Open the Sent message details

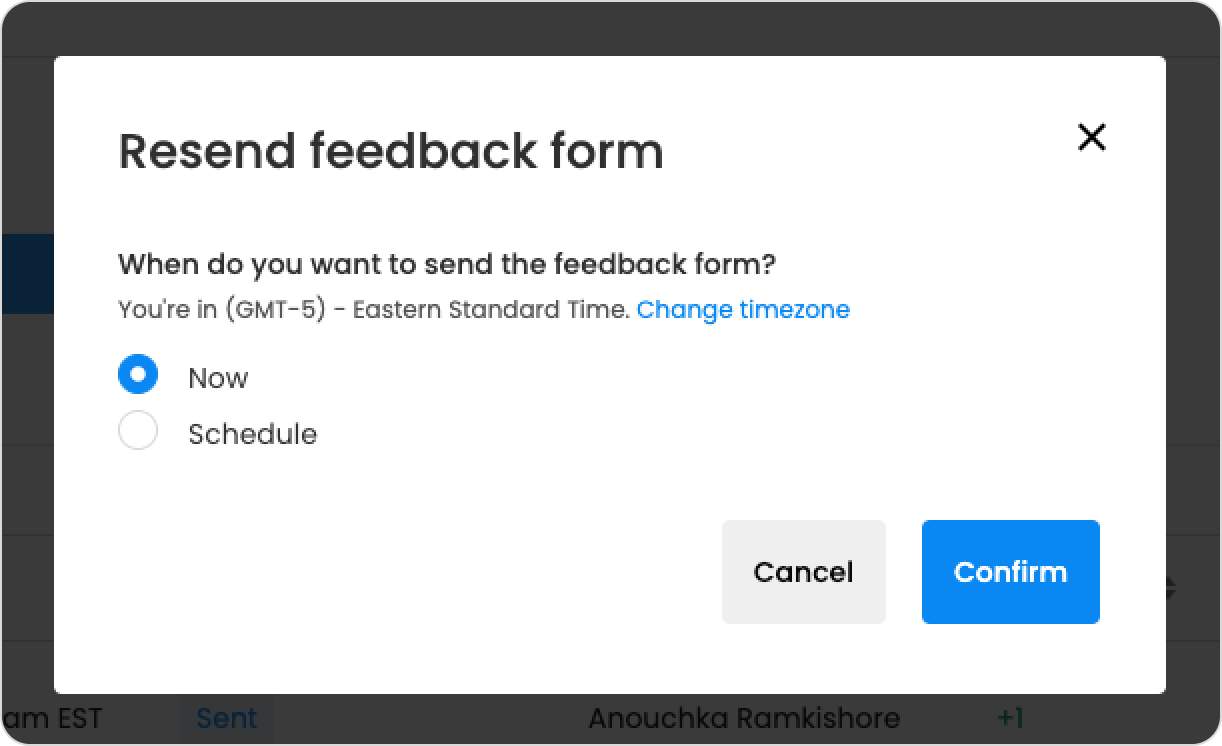click(226, 718)
